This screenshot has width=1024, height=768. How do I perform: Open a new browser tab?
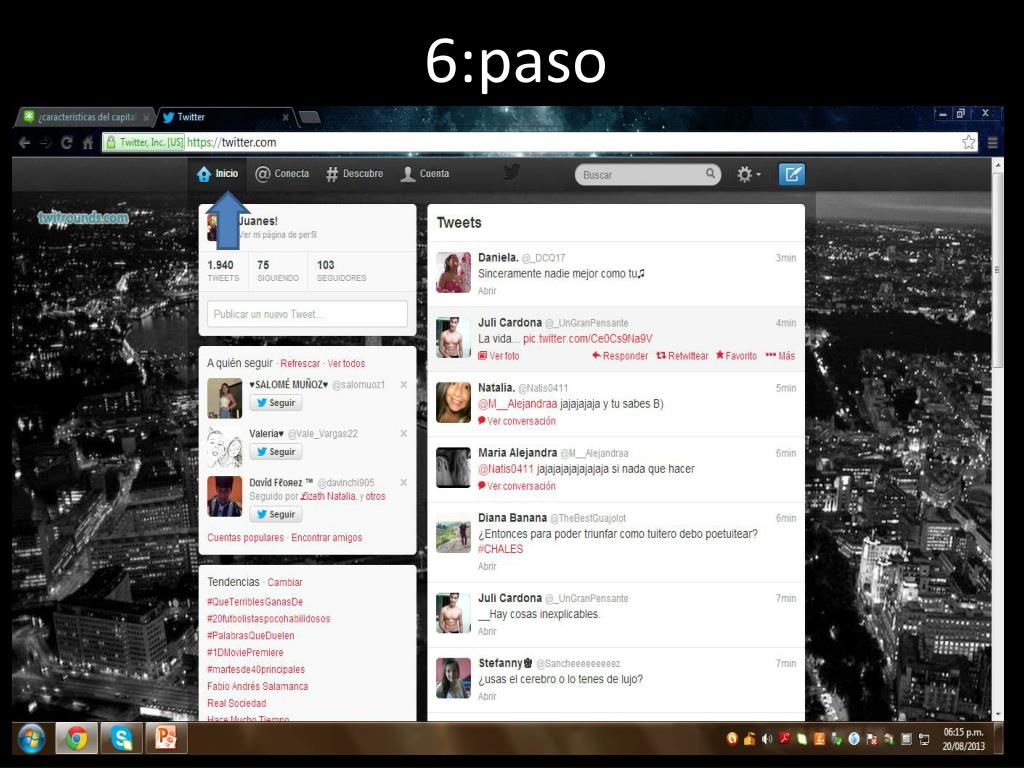pyautogui.click(x=309, y=118)
